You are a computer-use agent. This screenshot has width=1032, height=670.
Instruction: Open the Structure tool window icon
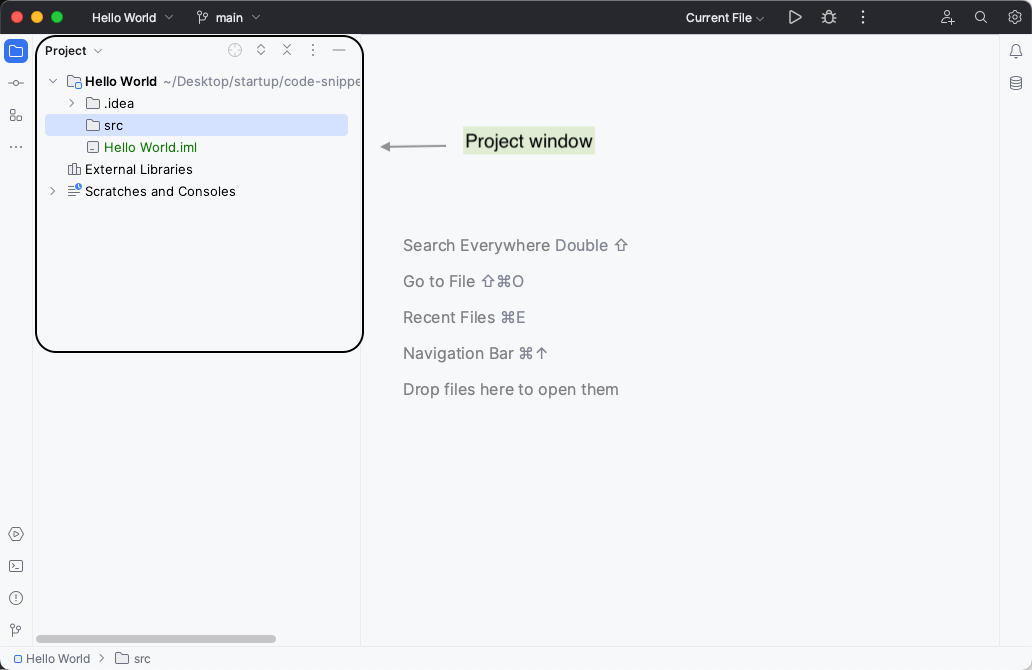point(16,115)
